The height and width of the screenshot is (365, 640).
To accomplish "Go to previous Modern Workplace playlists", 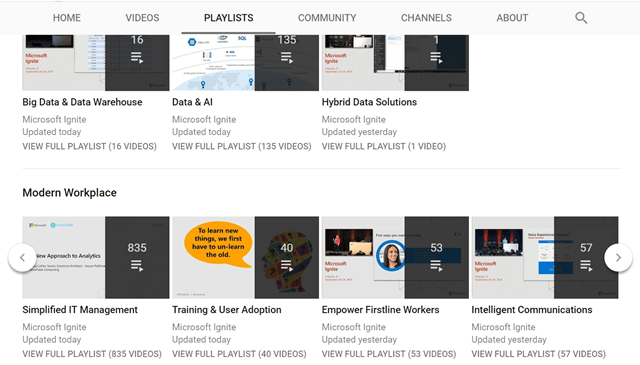I will 22,258.
